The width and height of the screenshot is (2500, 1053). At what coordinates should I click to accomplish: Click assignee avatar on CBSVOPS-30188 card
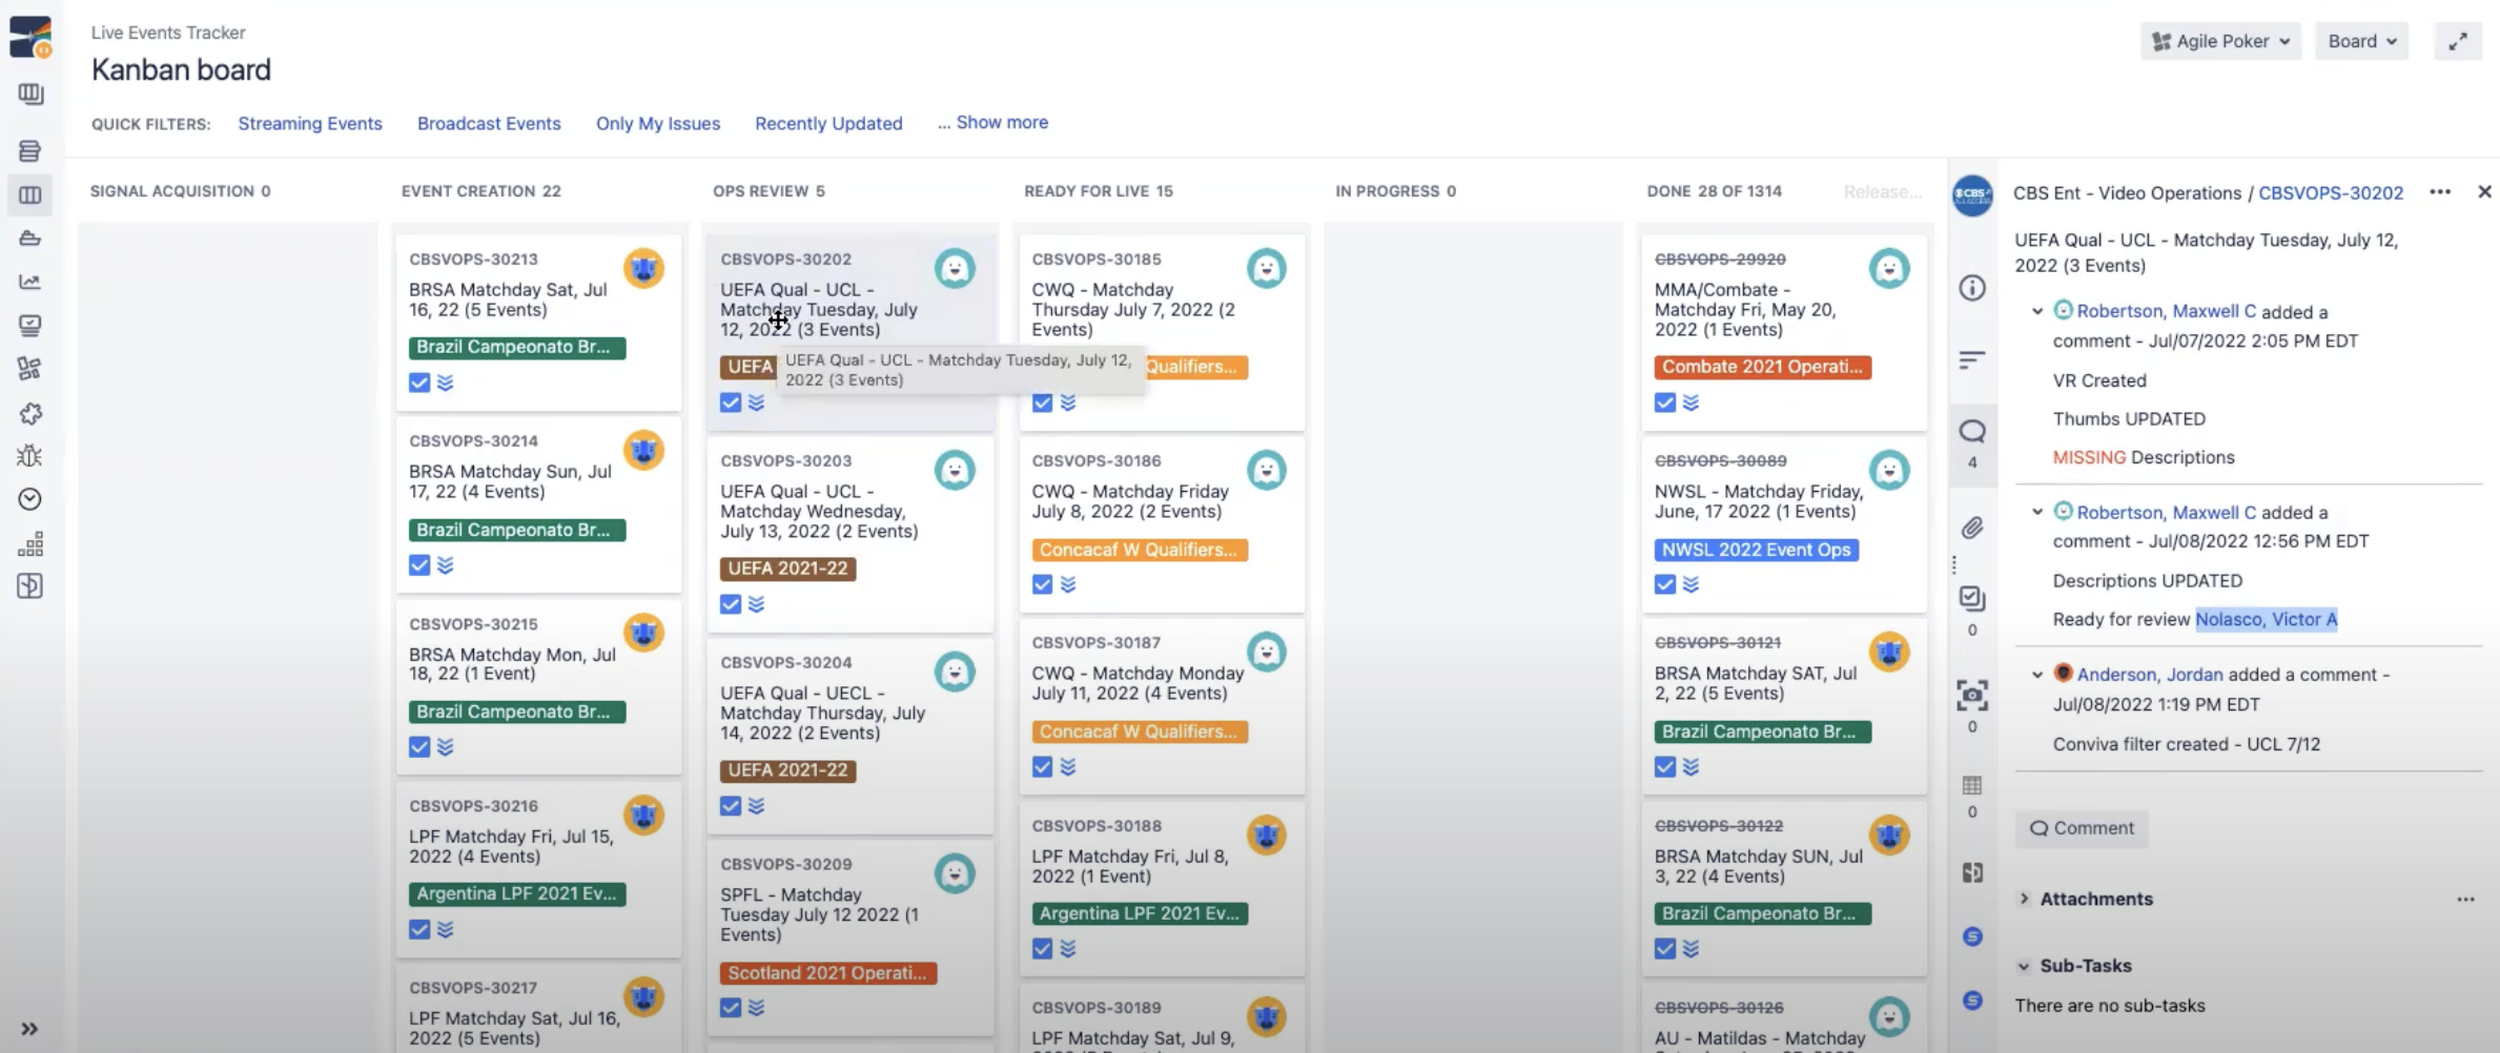coord(1267,835)
